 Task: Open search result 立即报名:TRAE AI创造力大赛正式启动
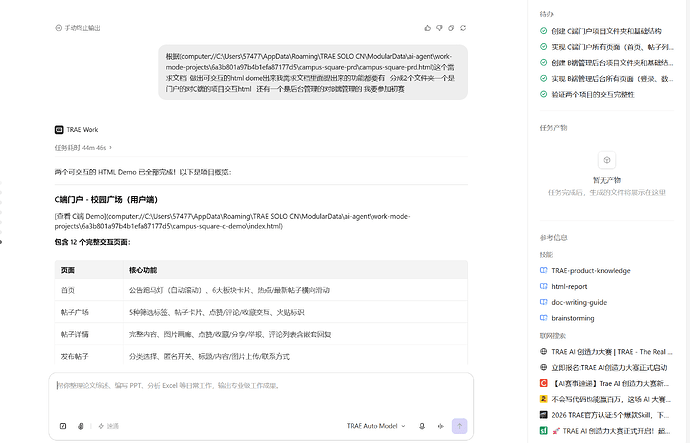(x=609, y=367)
